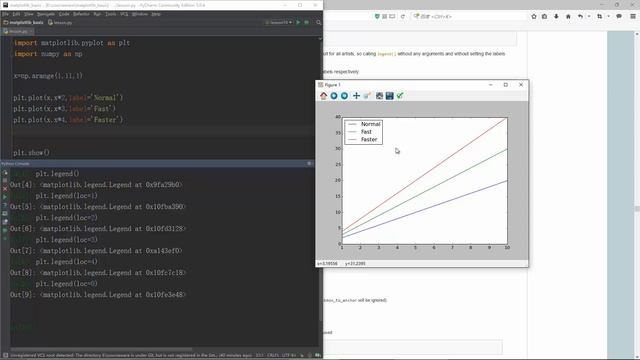Reload the page in the browser

pyautogui.click(x=403, y=16)
